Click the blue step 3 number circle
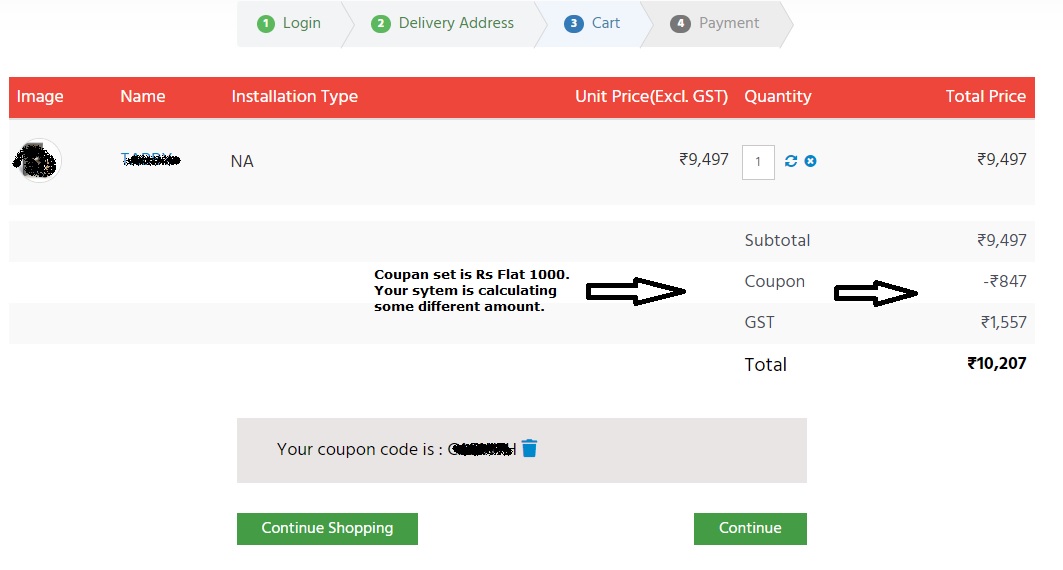Screen dimensions: 1063x570 [573, 24]
